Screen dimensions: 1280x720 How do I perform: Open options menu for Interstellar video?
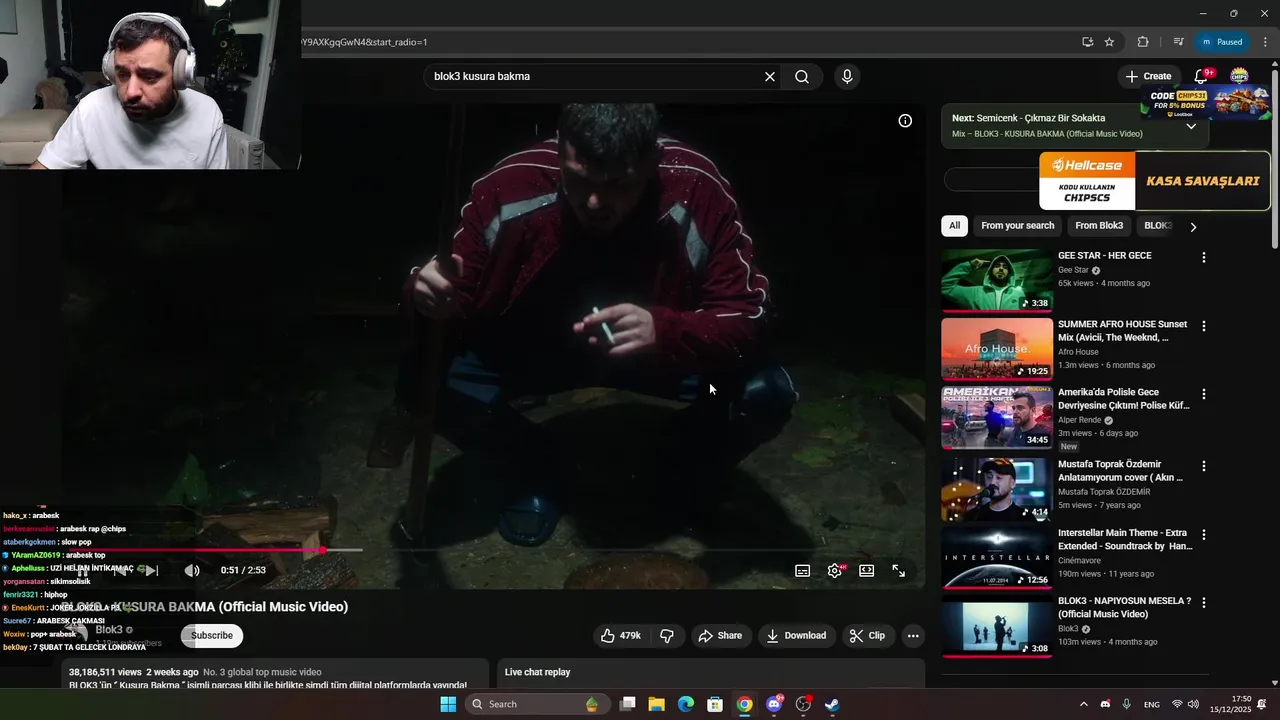[1204, 534]
